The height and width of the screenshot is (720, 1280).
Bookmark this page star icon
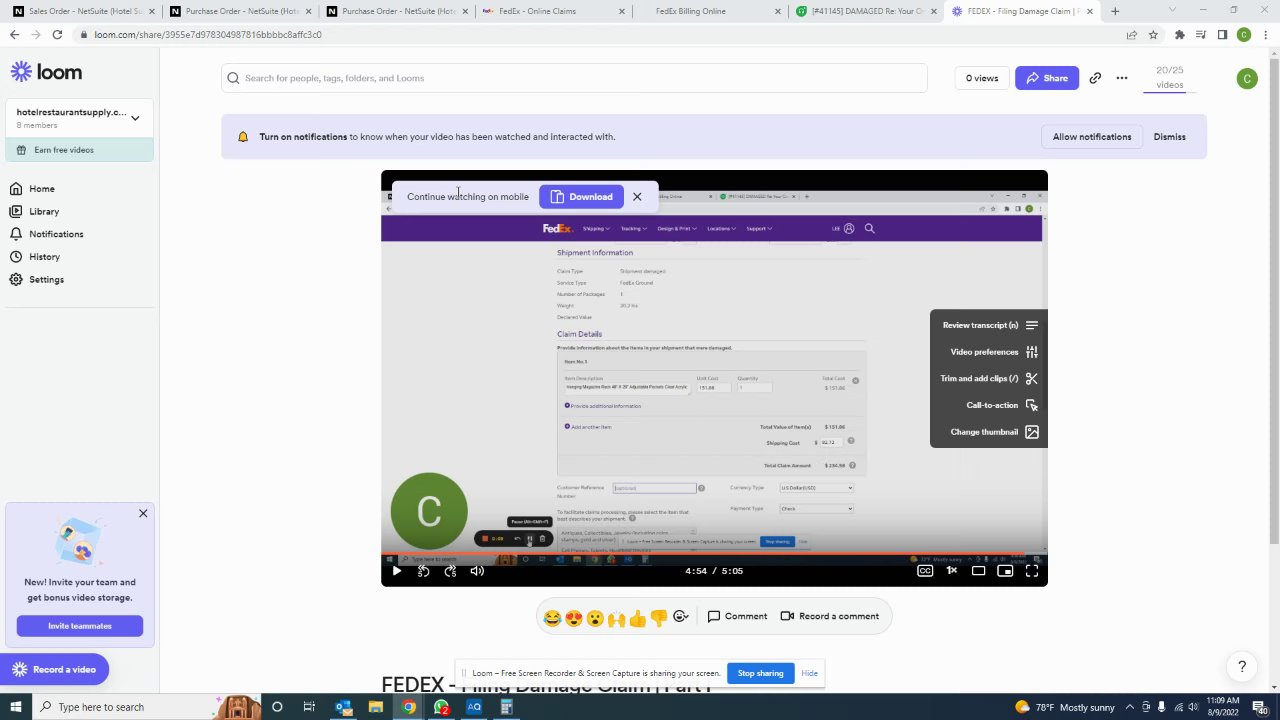pos(1153,34)
